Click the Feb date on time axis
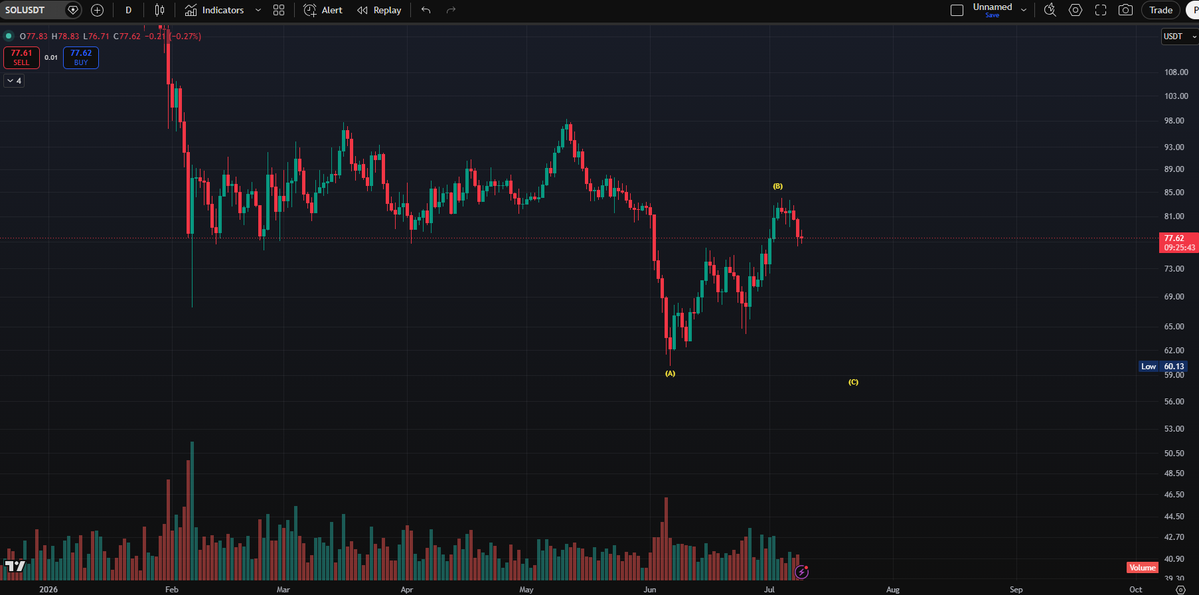The height and width of the screenshot is (595, 1199). (x=171, y=590)
